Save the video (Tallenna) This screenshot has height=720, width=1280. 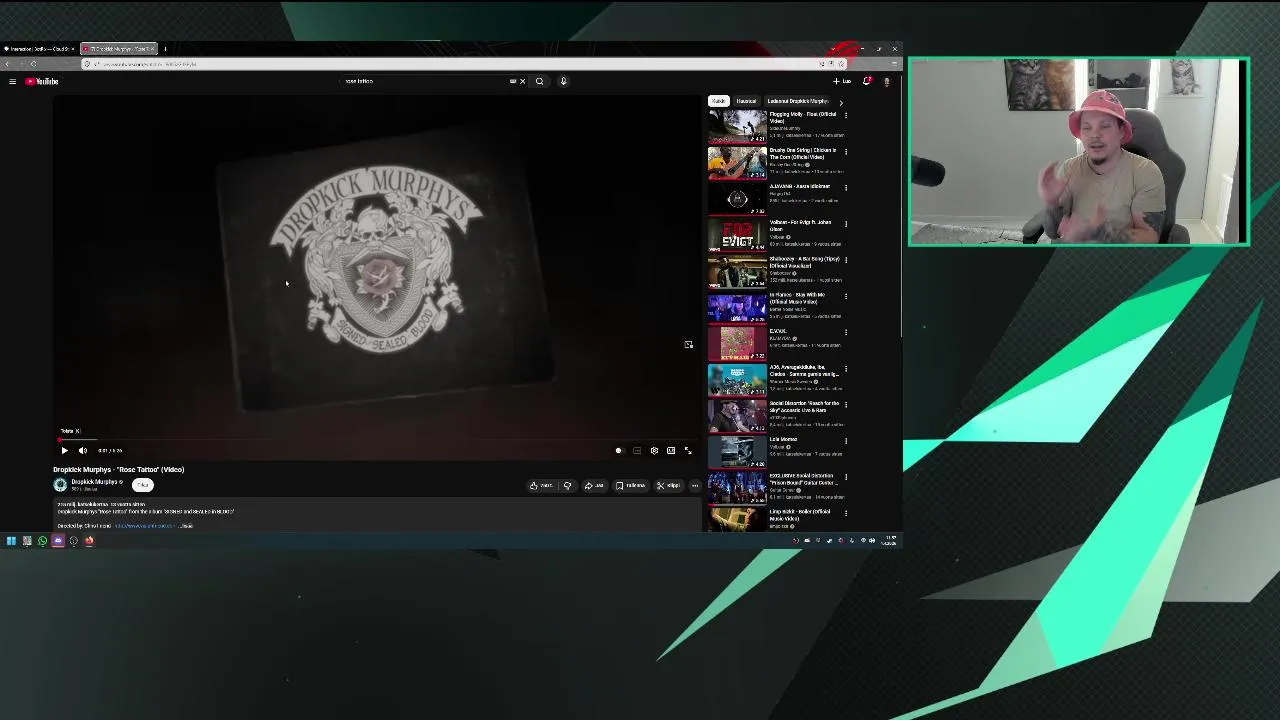631,486
